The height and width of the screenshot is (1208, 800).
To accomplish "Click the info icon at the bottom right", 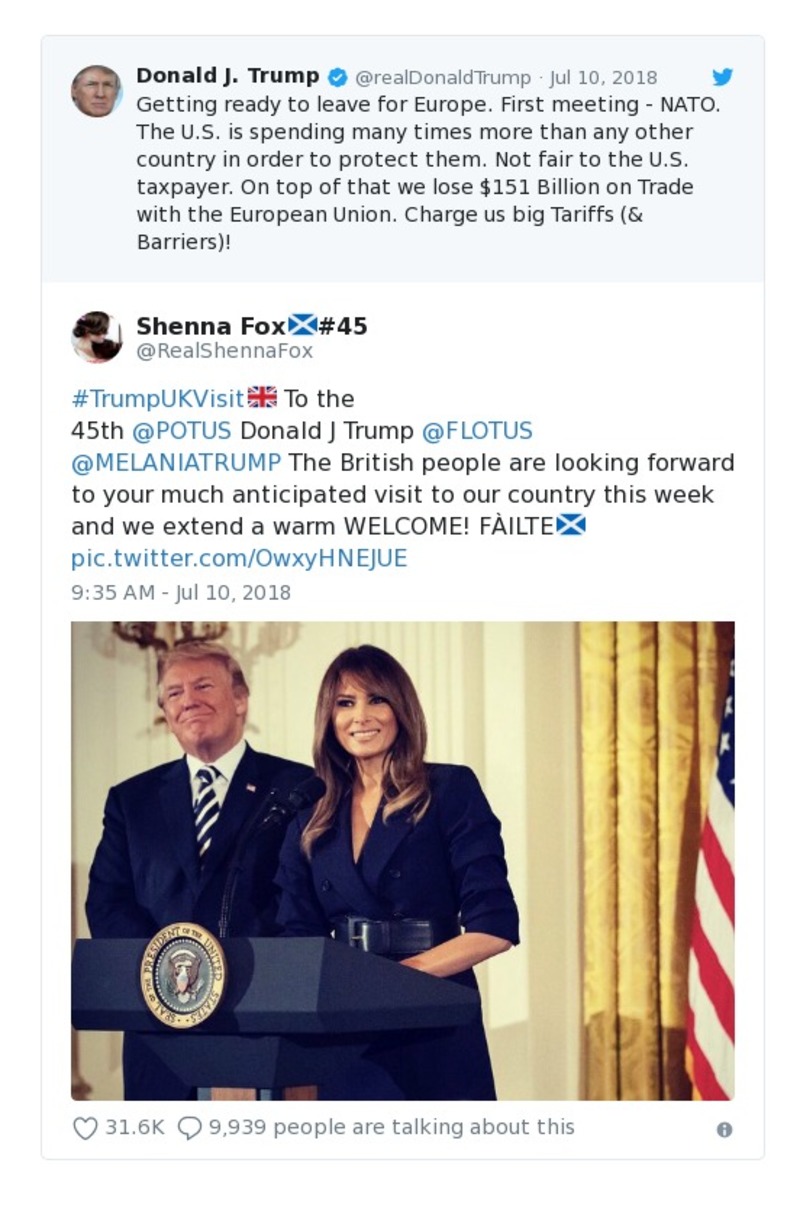I will point(723,1128).
